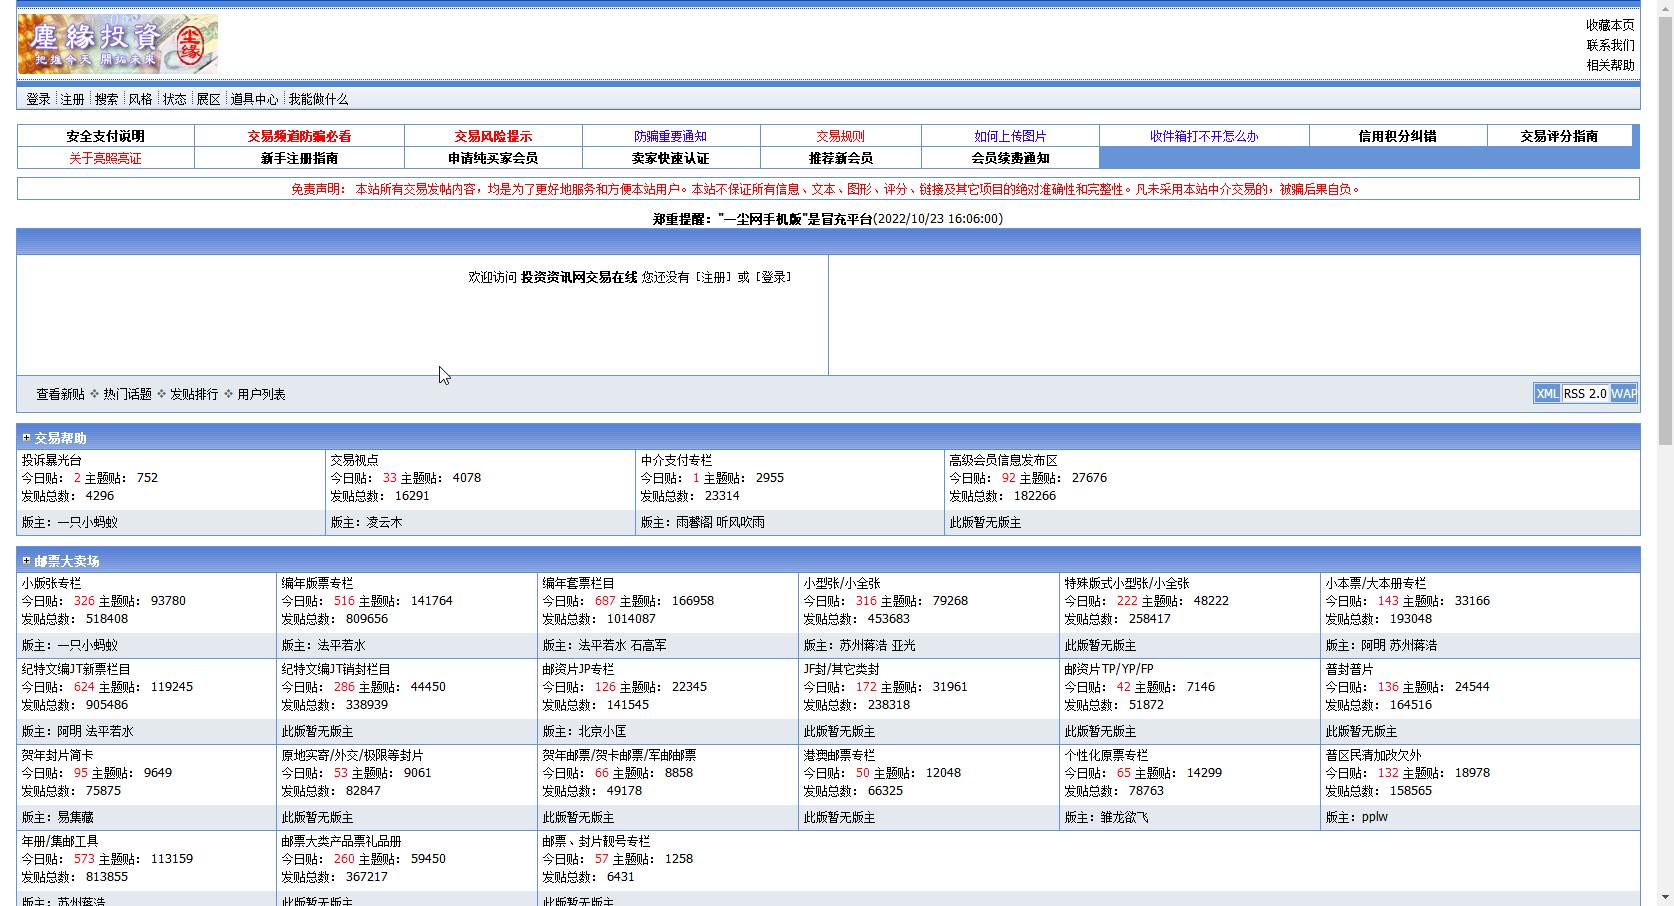Open the 小型张/小全张 forum
1674x906 pixels.
click(x=842, y=583)
